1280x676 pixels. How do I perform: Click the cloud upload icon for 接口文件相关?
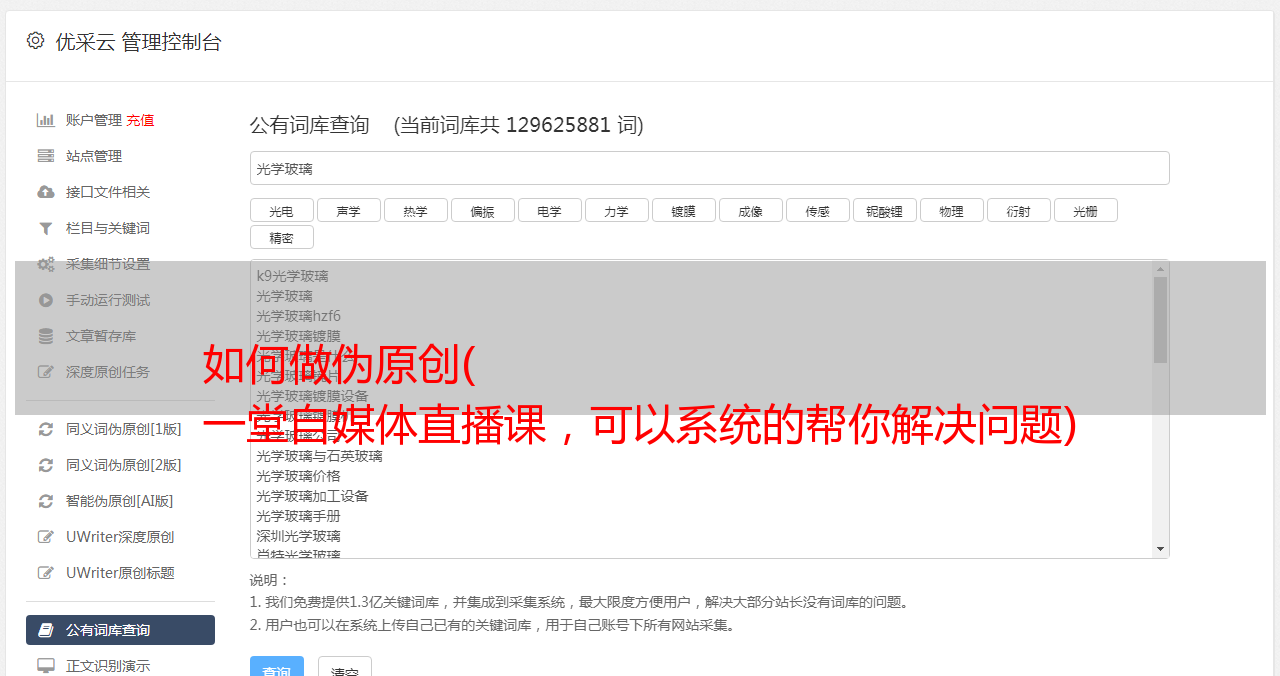click(x=46, y=192)
